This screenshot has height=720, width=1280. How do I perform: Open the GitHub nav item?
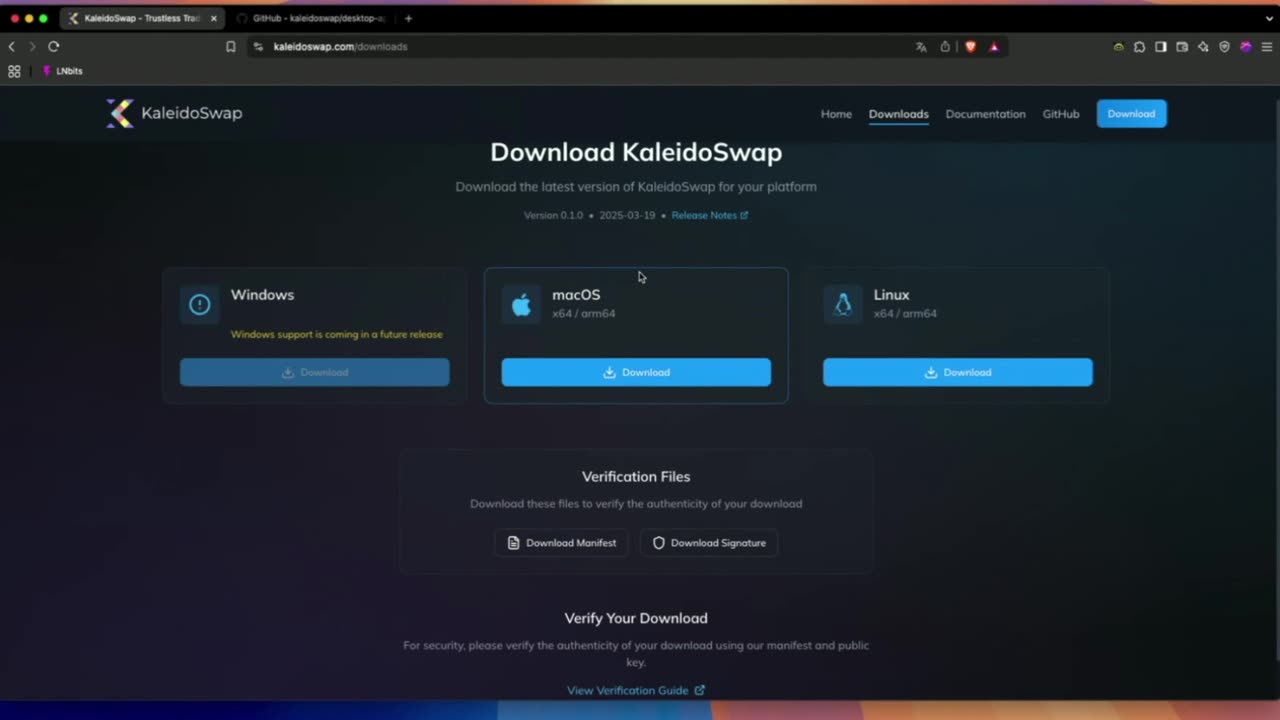click(1061, 114)
